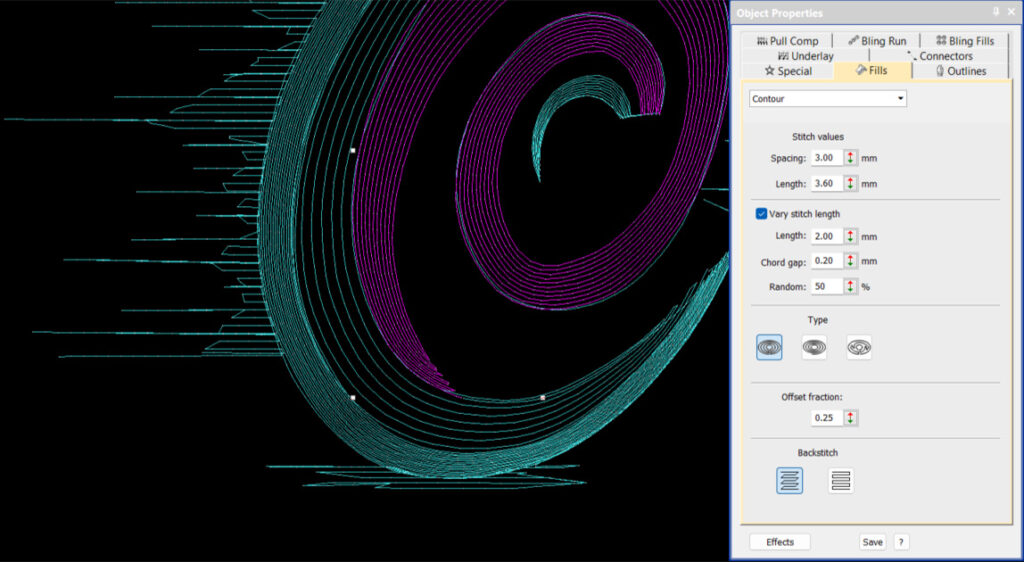Choose the slanted backstitch option
The height and width of the screenshot is (562, 1024).
point(790,480)
